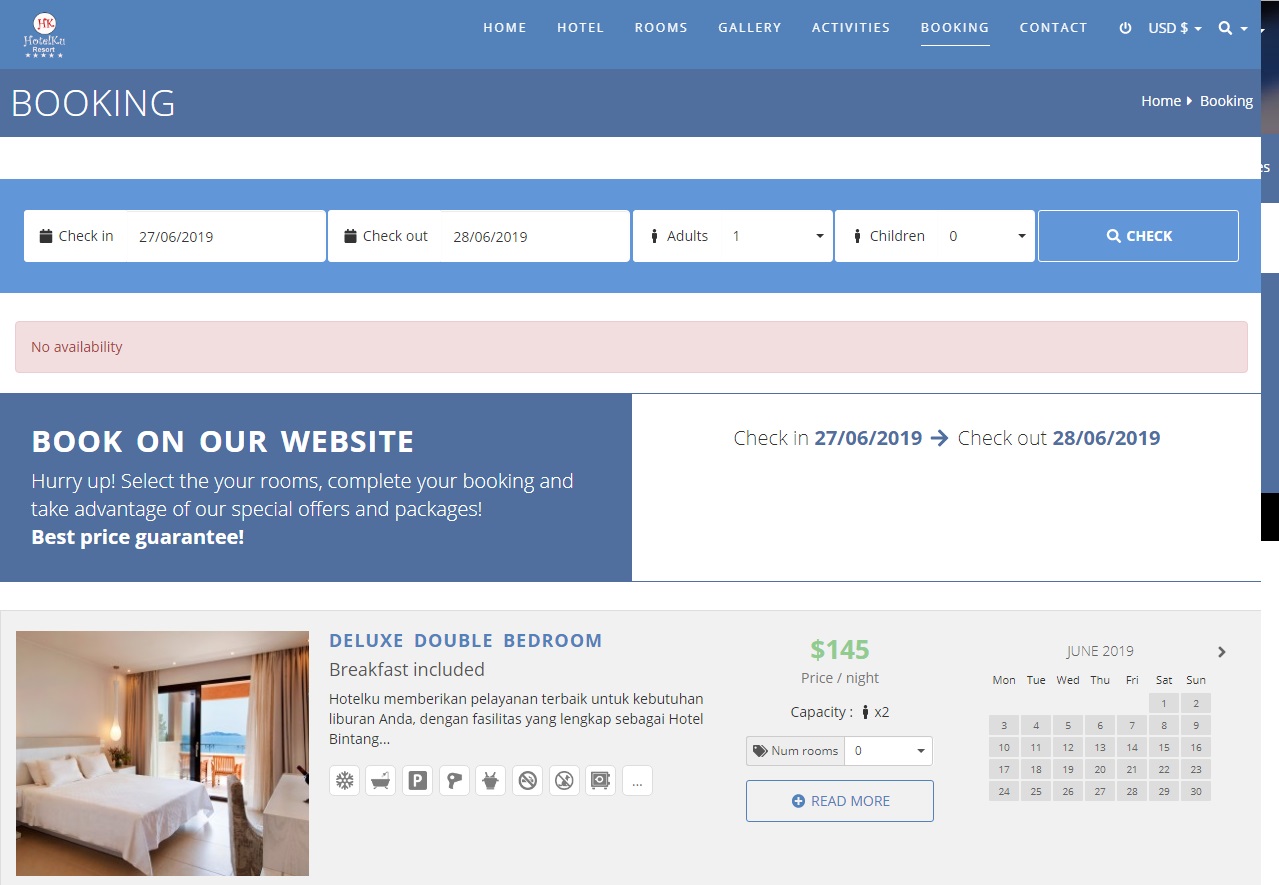Open the ACTIVITIES menu item
1279x885 pixels.
coord(850,28)
